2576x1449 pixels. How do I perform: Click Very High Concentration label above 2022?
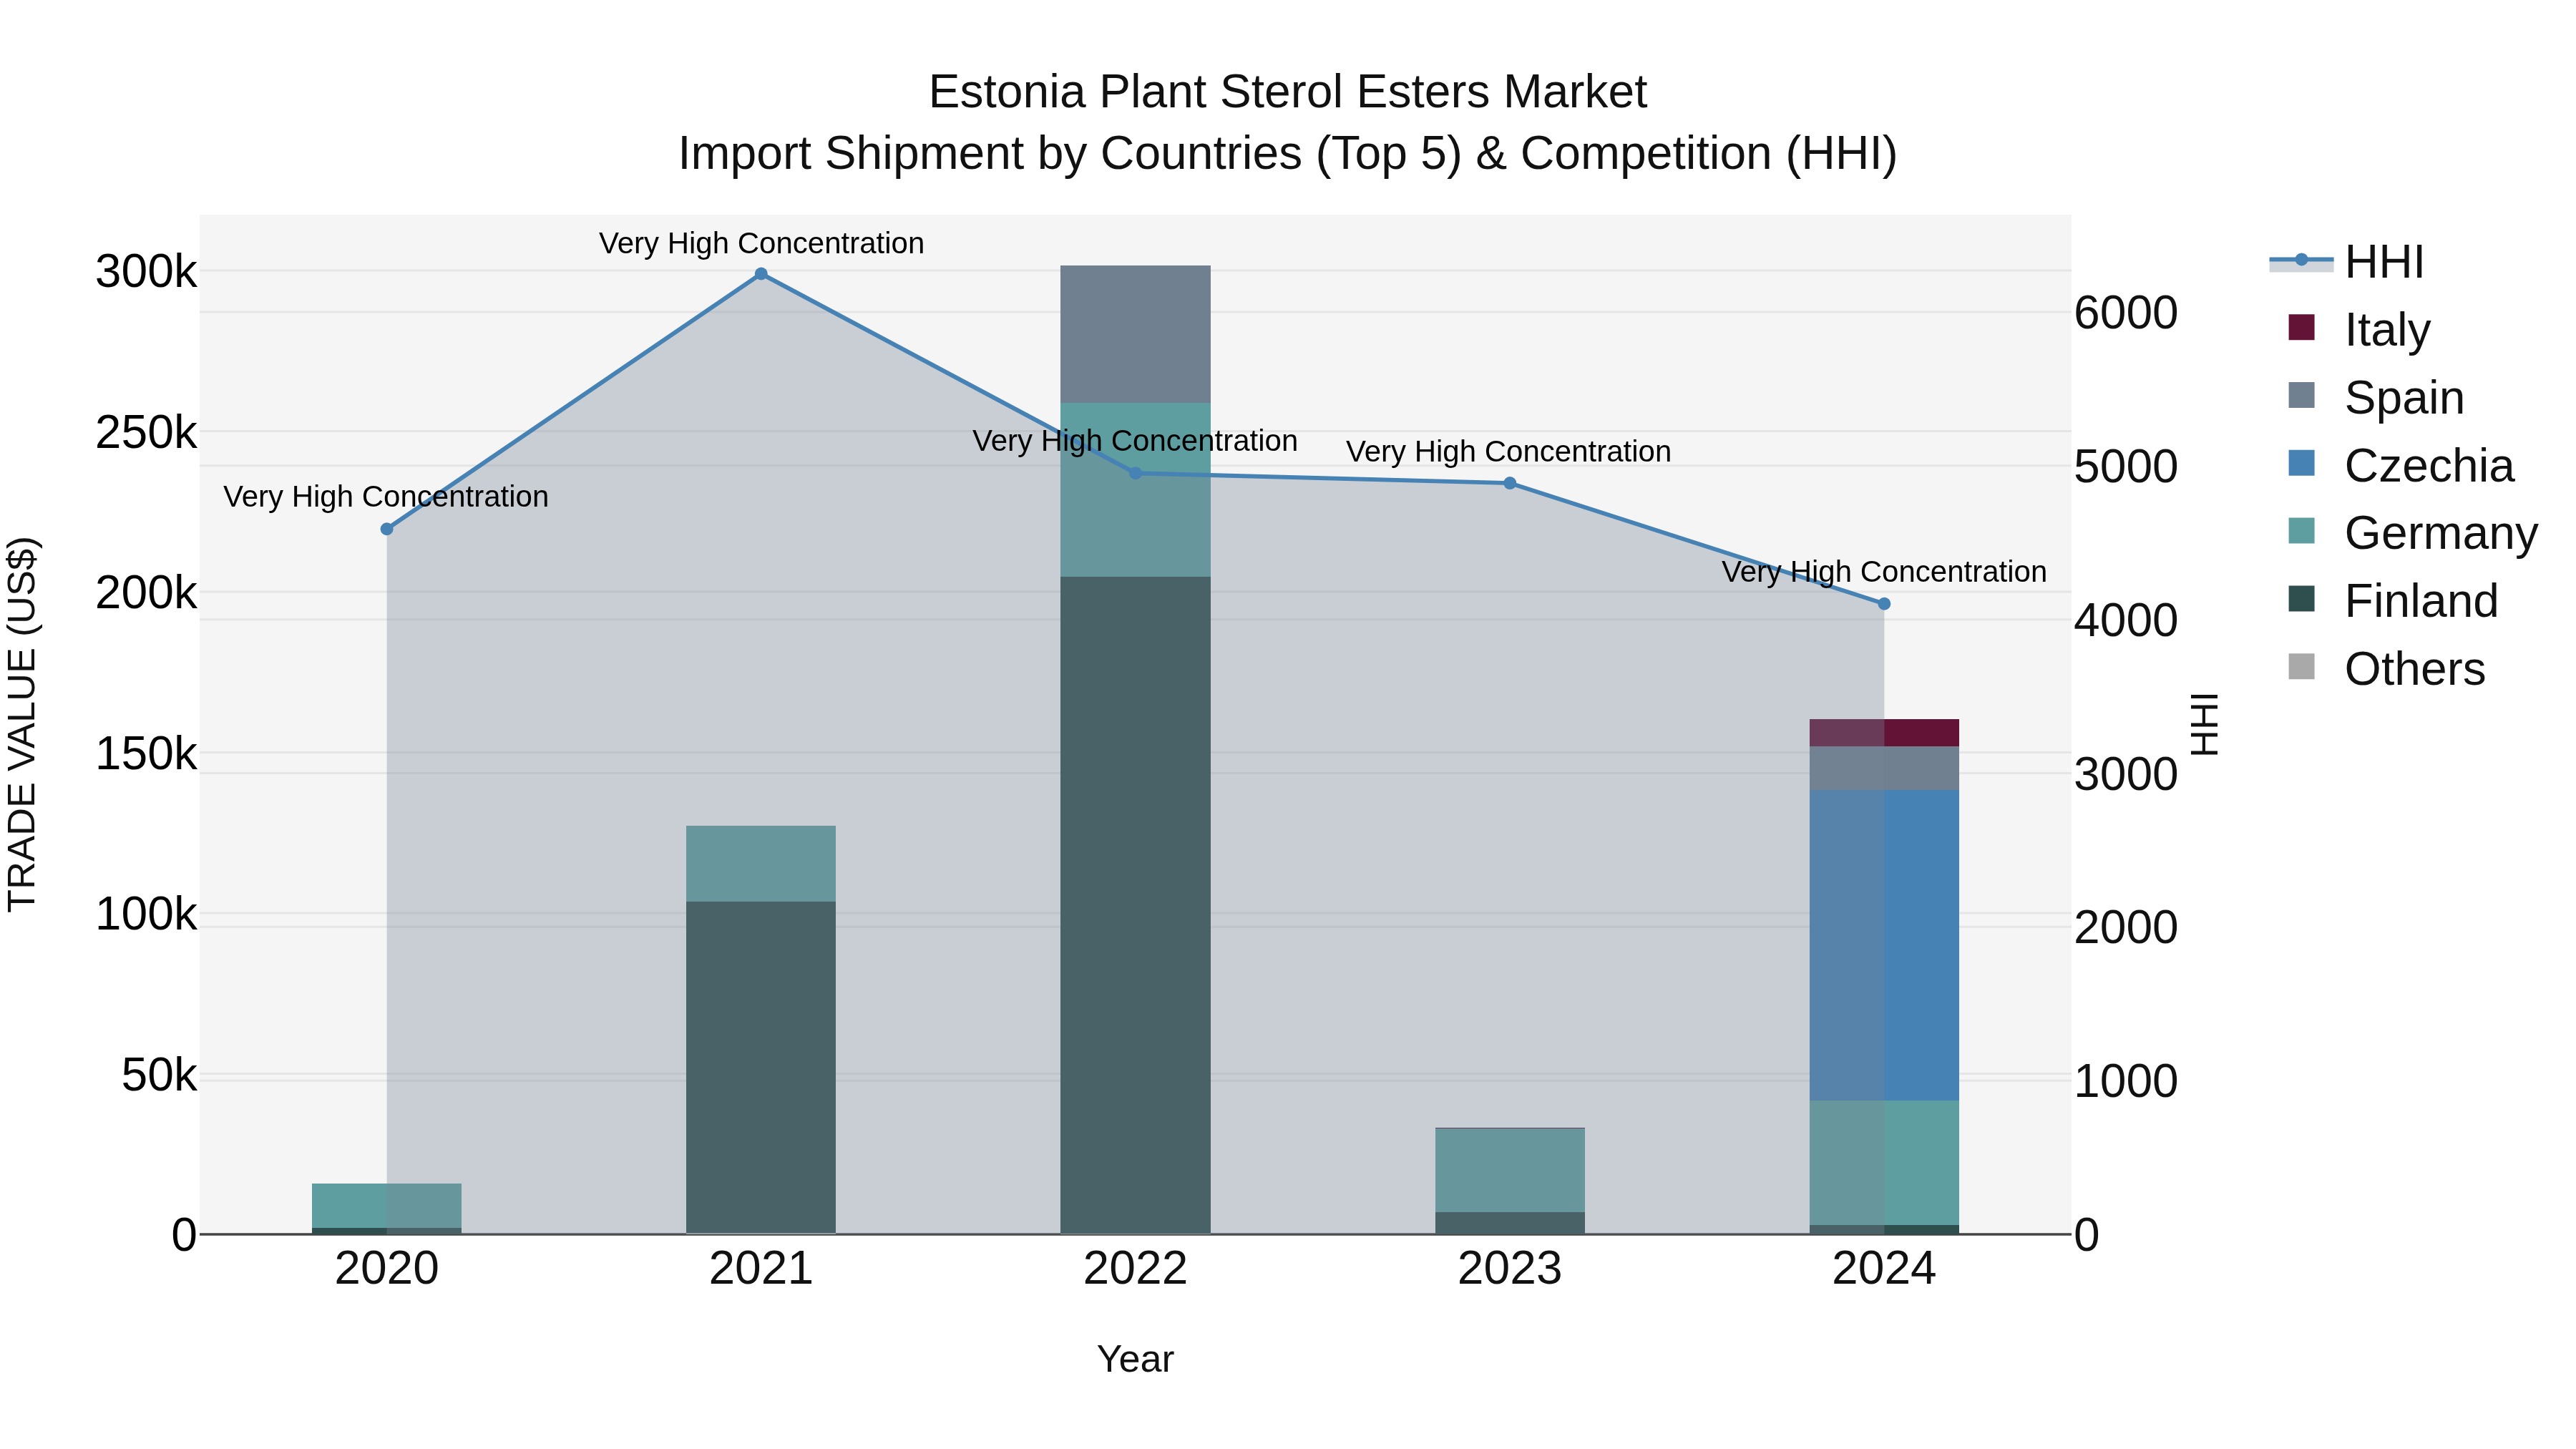1135,440
